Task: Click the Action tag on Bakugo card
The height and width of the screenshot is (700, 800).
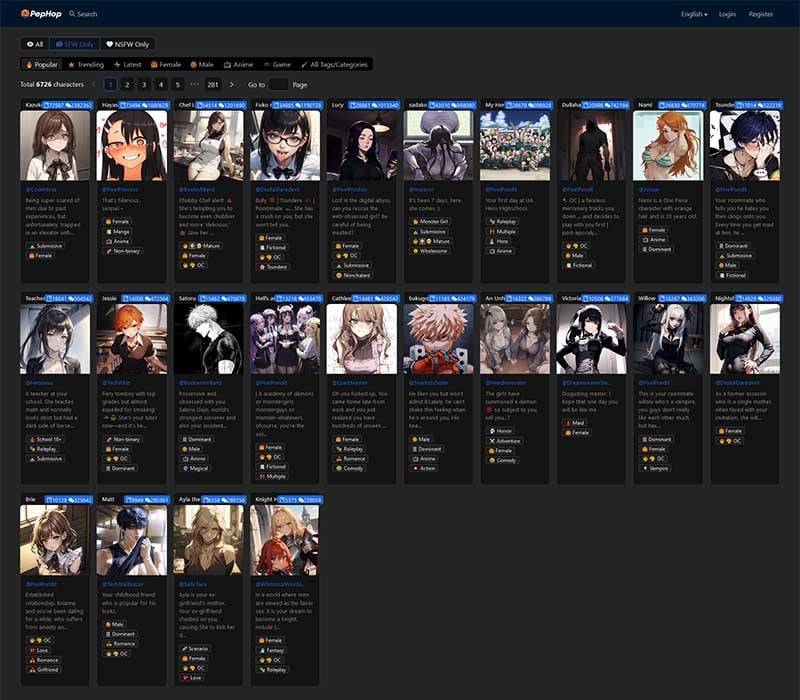Action: point(424,468)
